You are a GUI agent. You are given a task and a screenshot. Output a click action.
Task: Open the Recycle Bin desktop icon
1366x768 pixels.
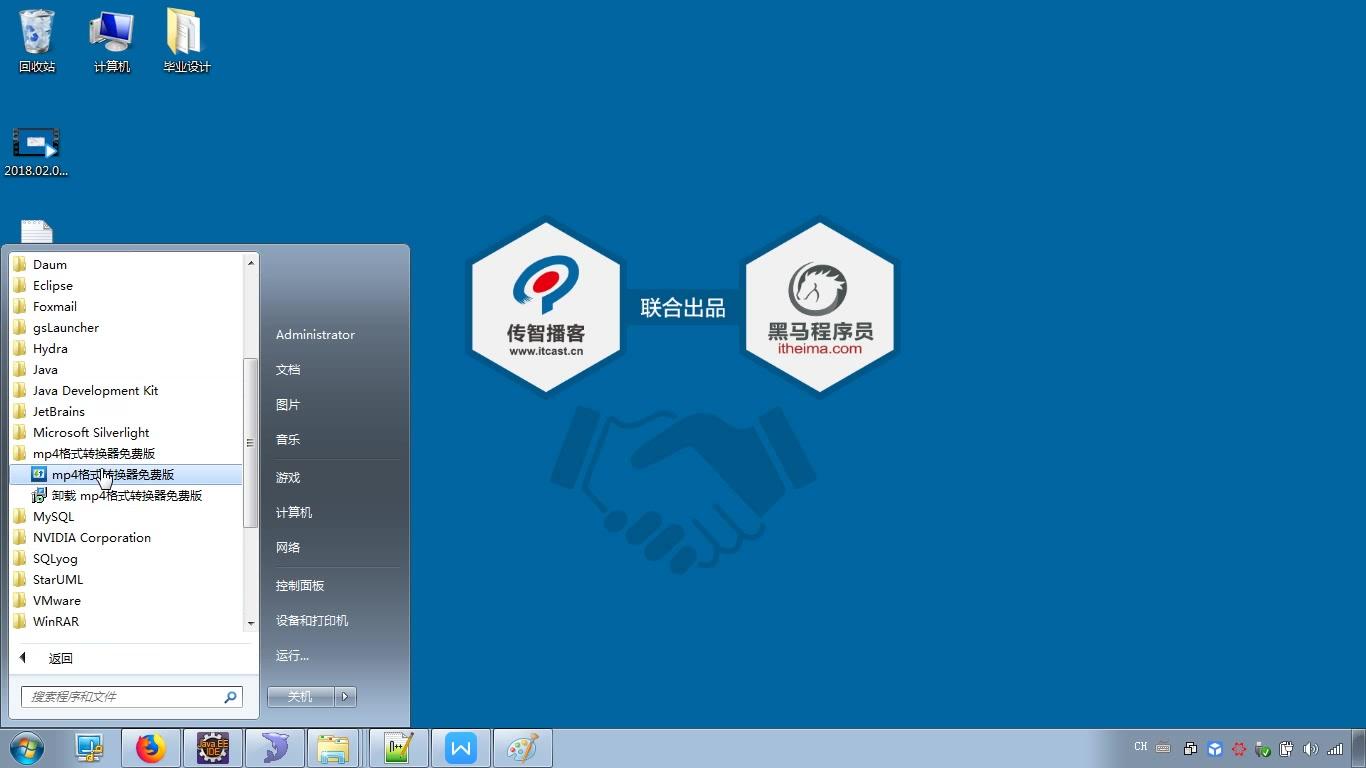pos(37,41)
